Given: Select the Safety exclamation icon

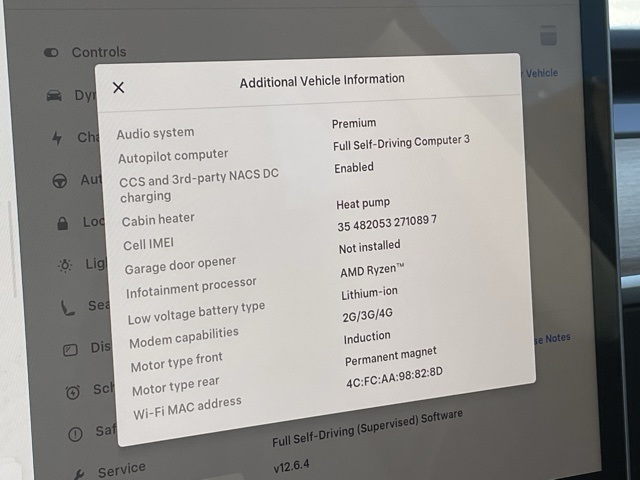Looking at the screenshot, I should 75,434.
